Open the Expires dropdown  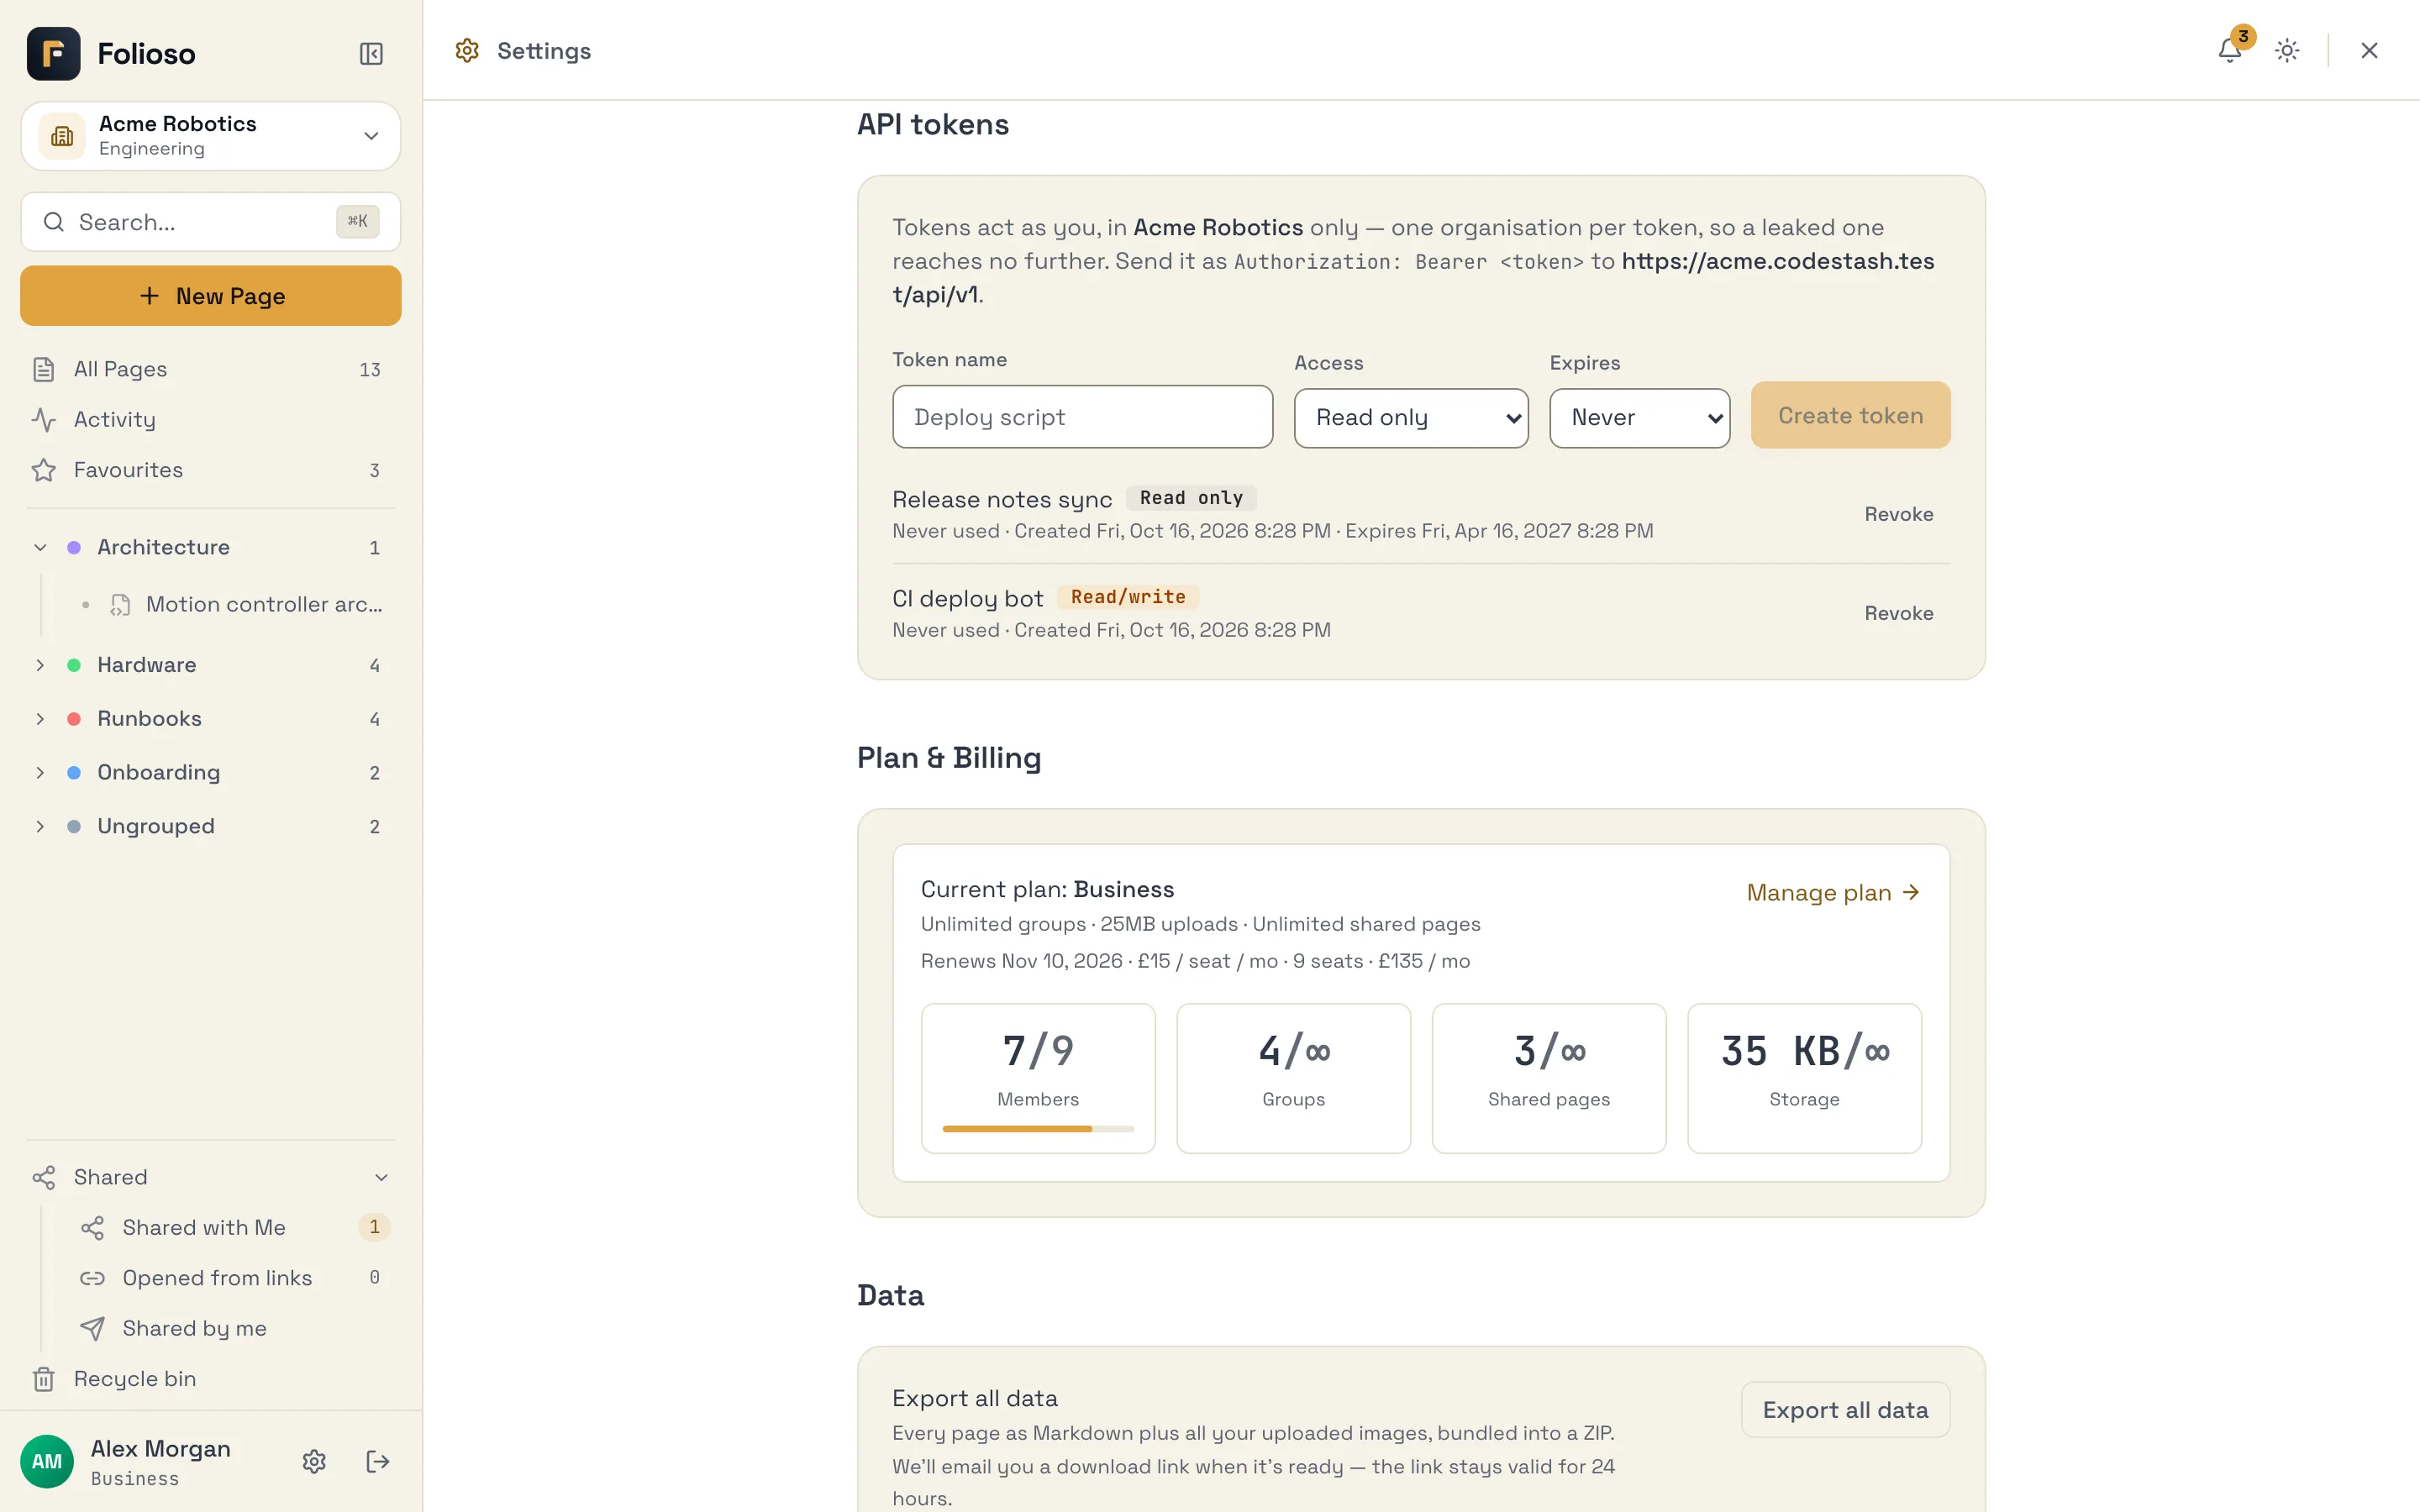coord(1639,417)
